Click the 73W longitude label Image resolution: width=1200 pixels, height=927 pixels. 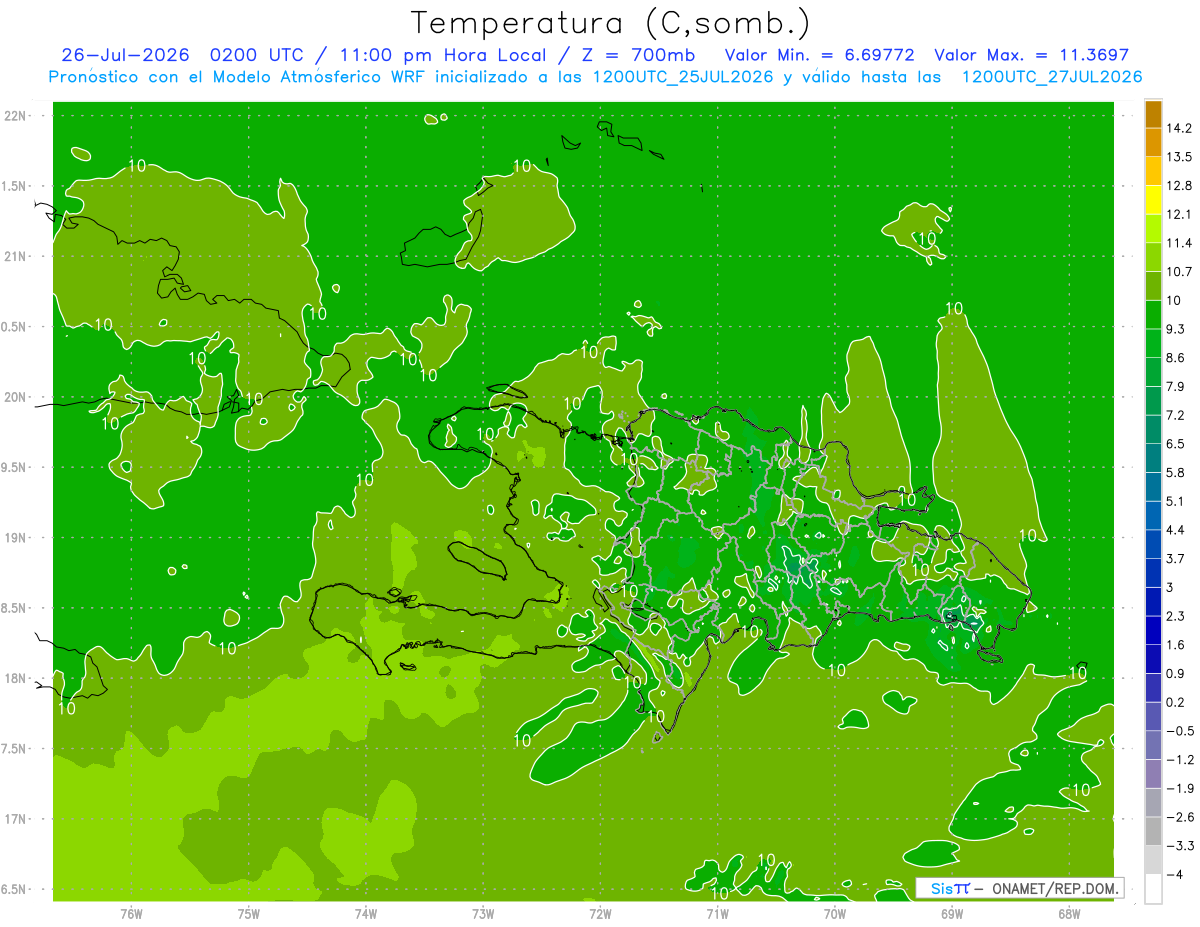(x=483, y=913)
